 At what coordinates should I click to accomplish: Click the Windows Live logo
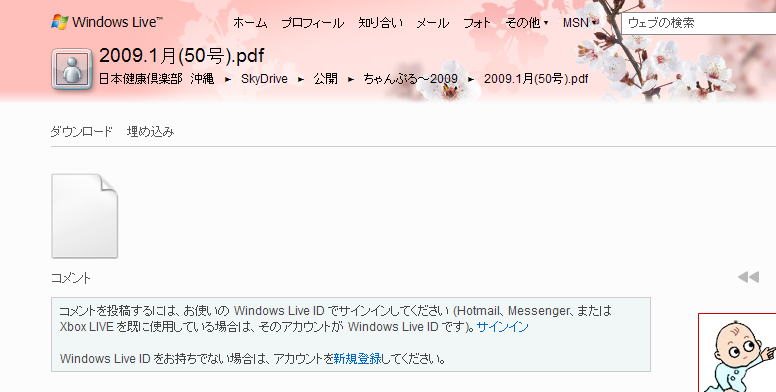click(x=106, y=22)
